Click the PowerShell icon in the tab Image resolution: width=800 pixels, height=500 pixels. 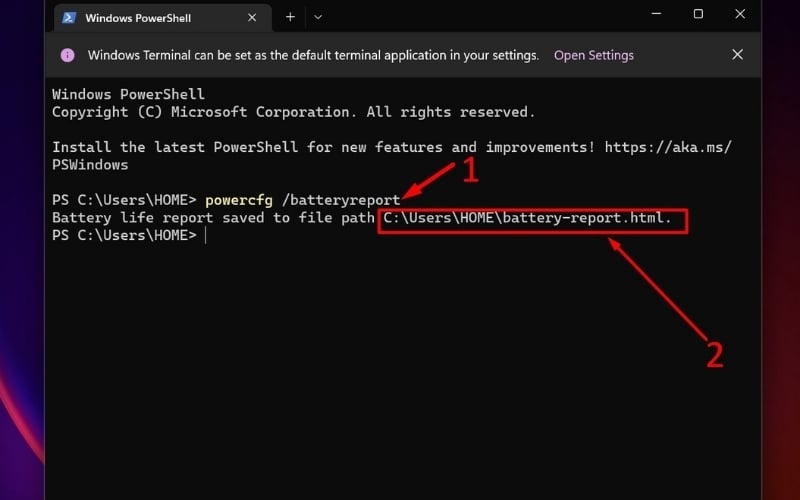(x=68, y=17)
